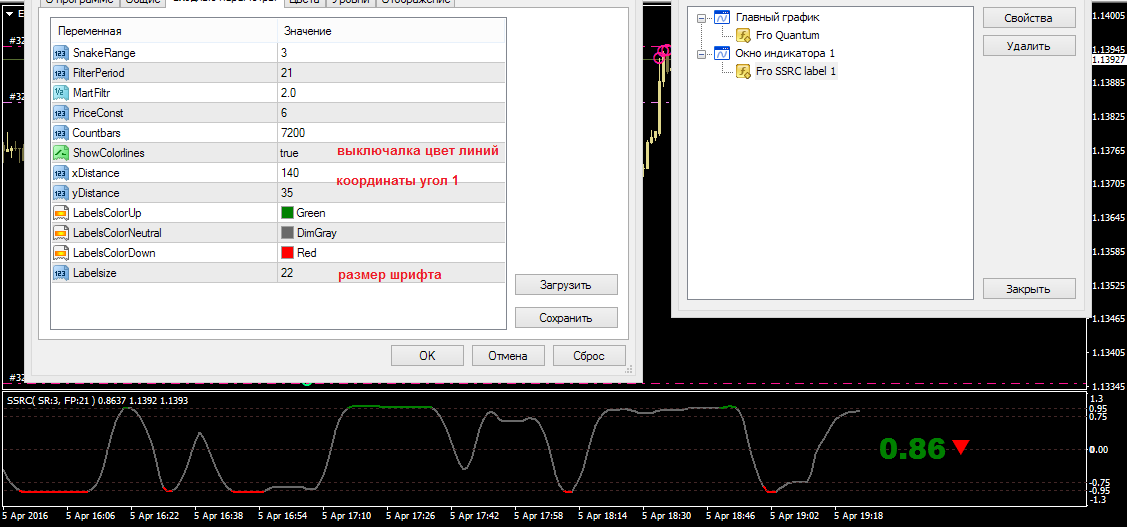
Task: Click the indicator icon beside Fro SSRC label 1
Action: point(743,70)
